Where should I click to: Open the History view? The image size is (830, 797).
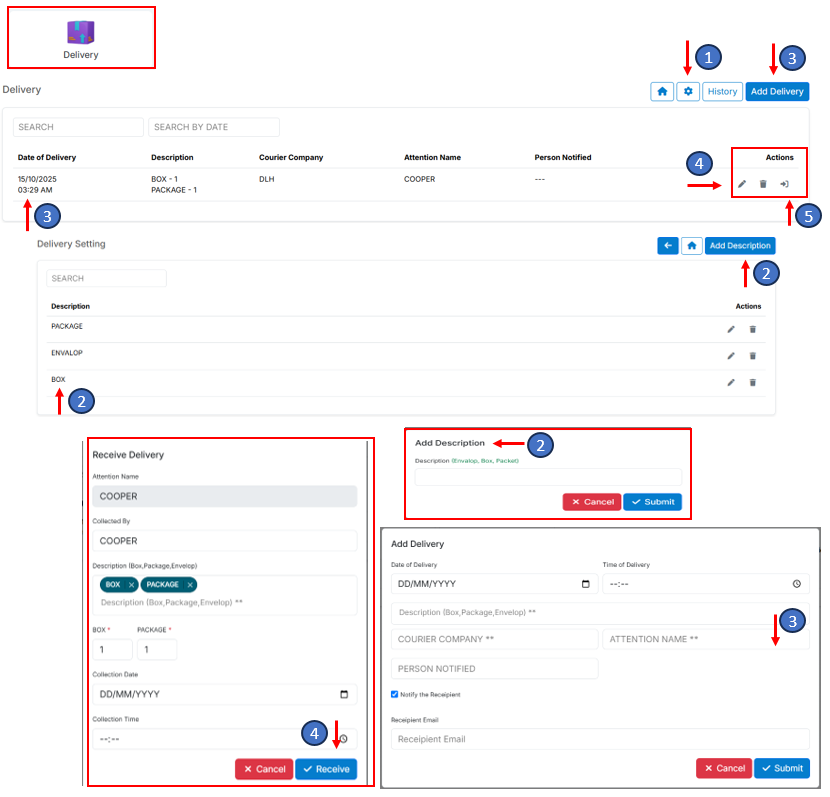[x=721, y=92]
